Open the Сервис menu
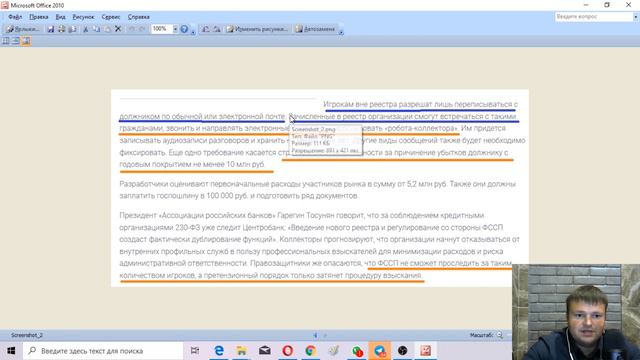The height and width of the screenshot is (360, 640). 111,17
